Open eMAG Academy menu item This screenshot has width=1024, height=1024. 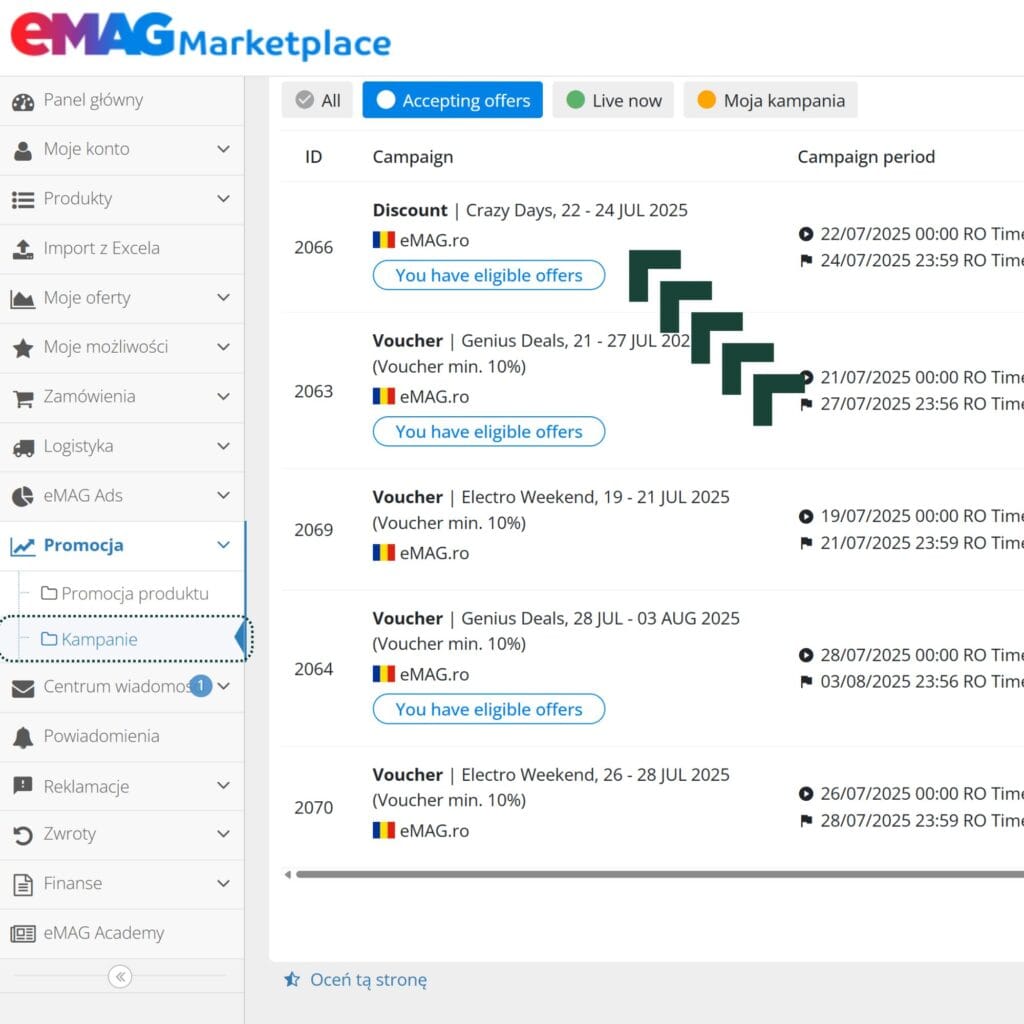pos(122,933)
